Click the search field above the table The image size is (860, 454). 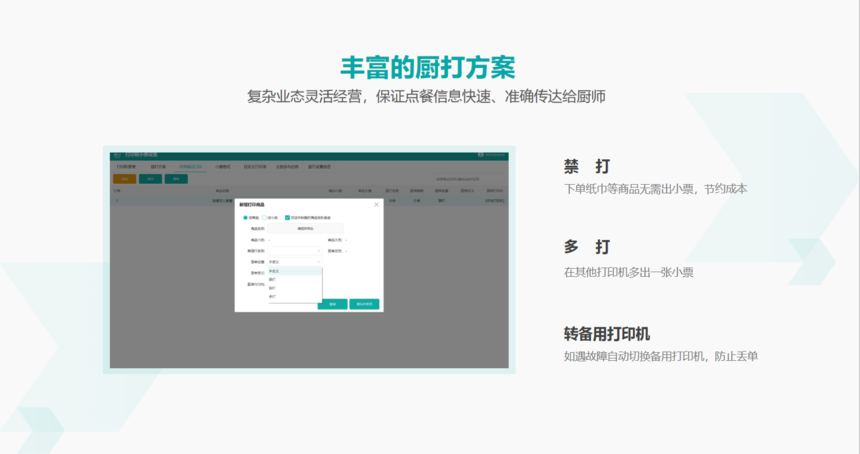coord(458,179)
